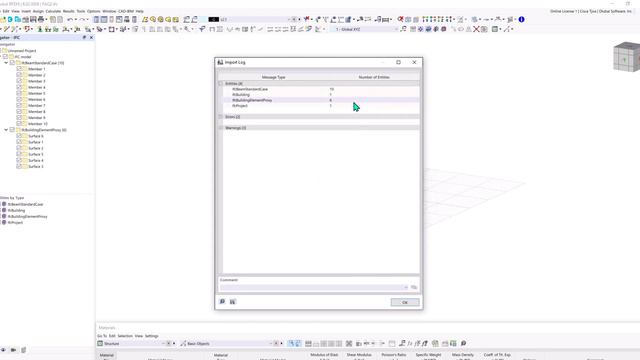Image resolution: width=640 pixels, height=360 pixels.
Task: Click the red X delete icon in second toolbar
Action: [x=476, y=29]
